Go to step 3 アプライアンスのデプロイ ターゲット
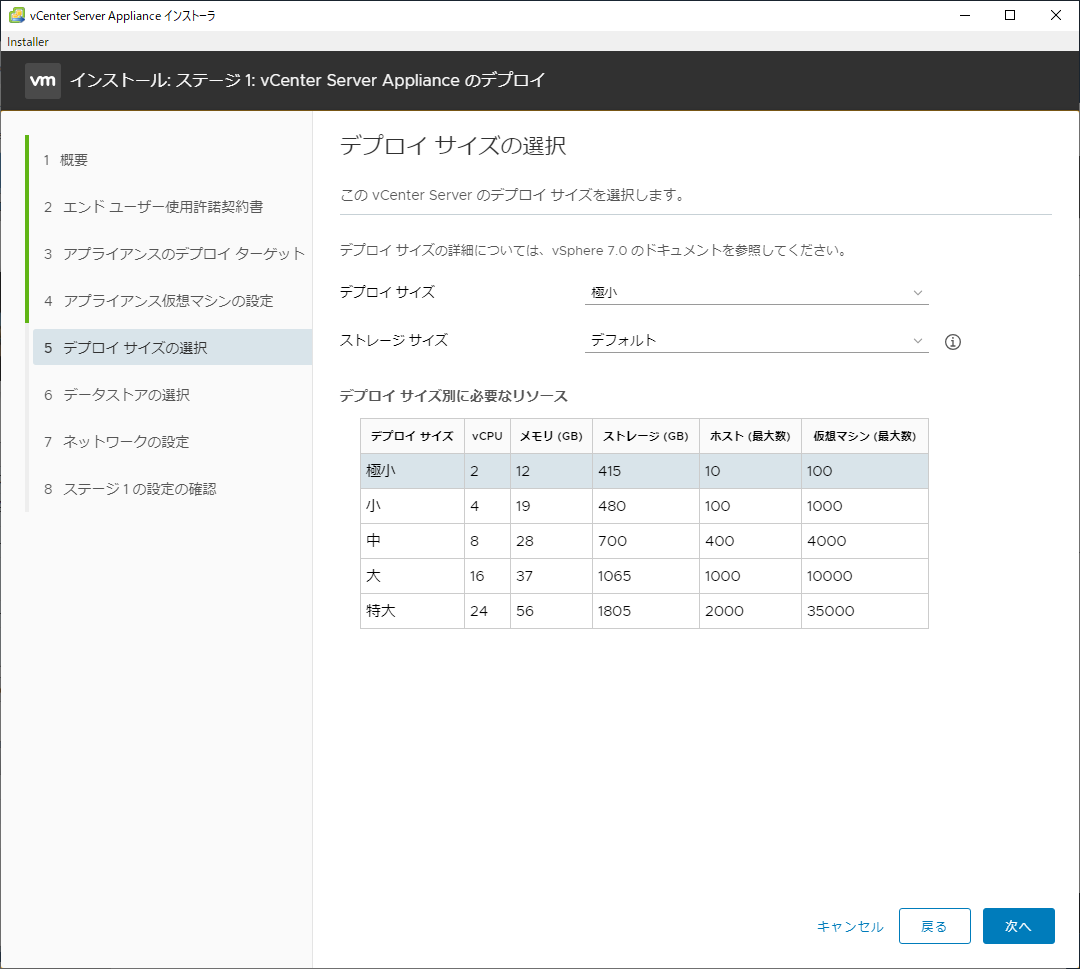The height and width of the screenshot is (969, 1080). coord(174,253)
